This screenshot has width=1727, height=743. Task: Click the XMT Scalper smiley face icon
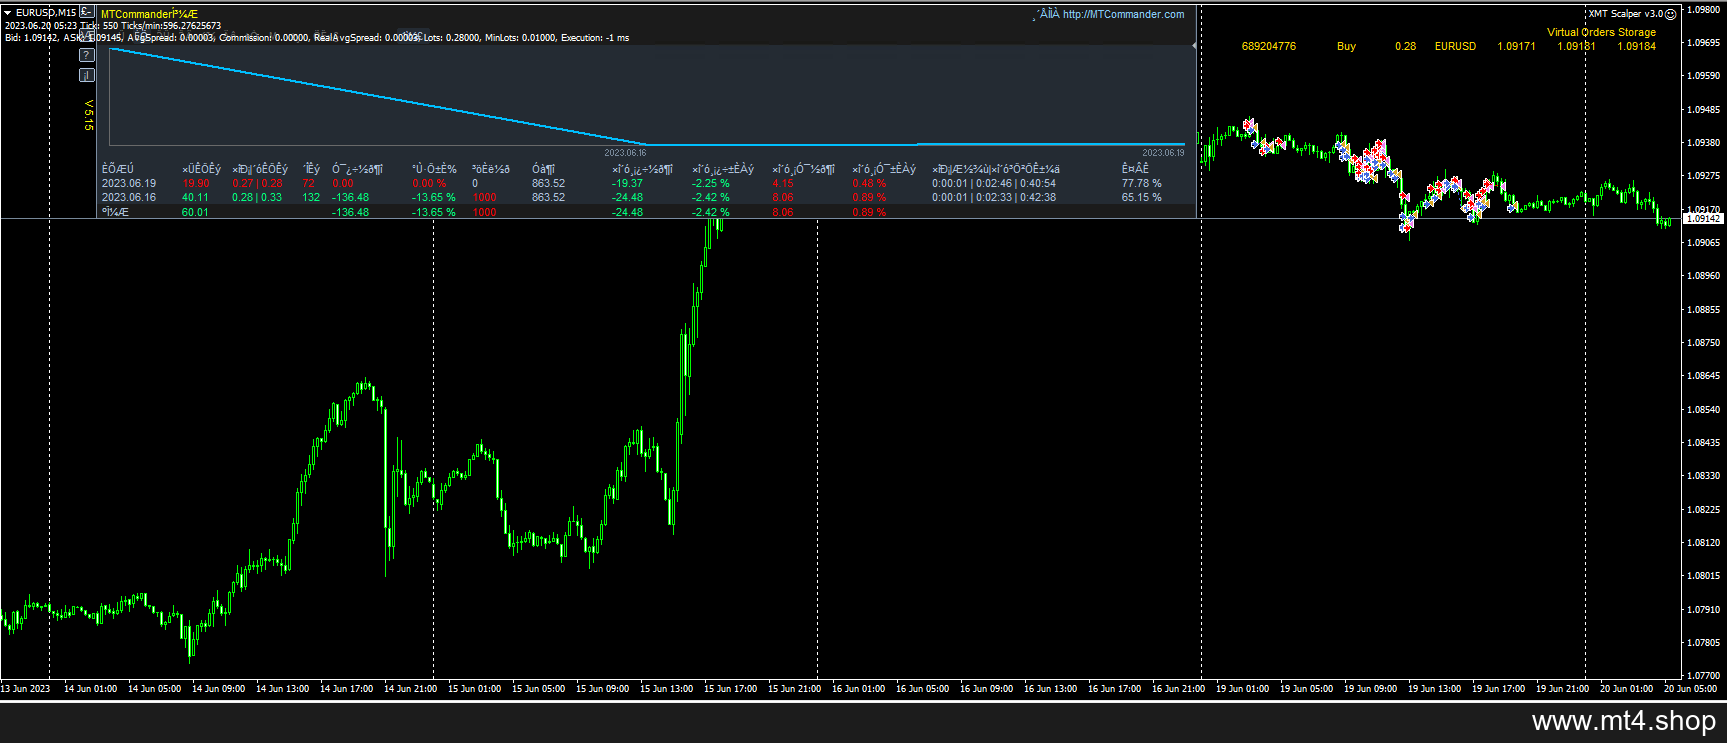(x=1670, y=14)
